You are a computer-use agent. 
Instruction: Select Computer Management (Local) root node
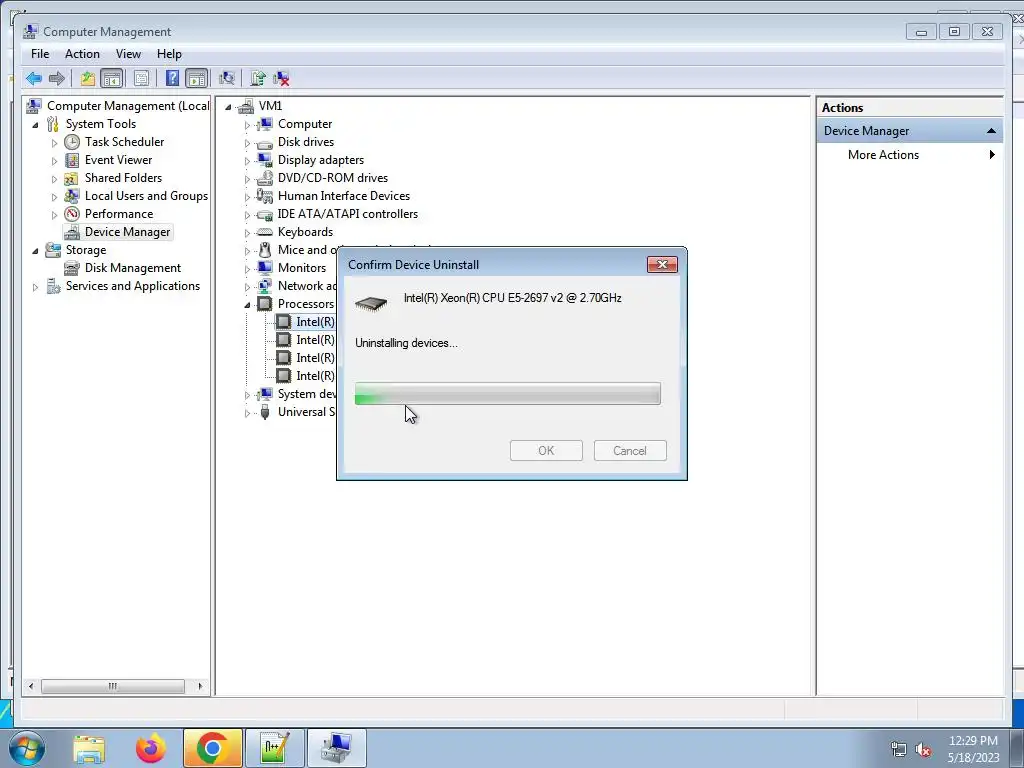[x=128, y=106]
